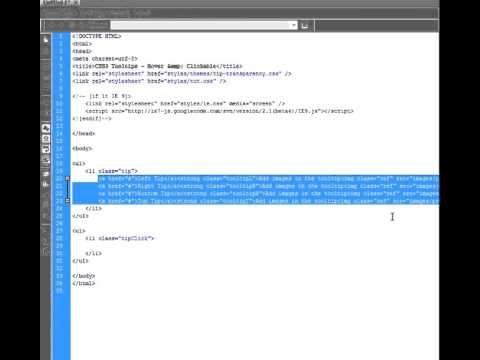Click the Wrap Tag icon in coding toolbar

pos(46,149)
